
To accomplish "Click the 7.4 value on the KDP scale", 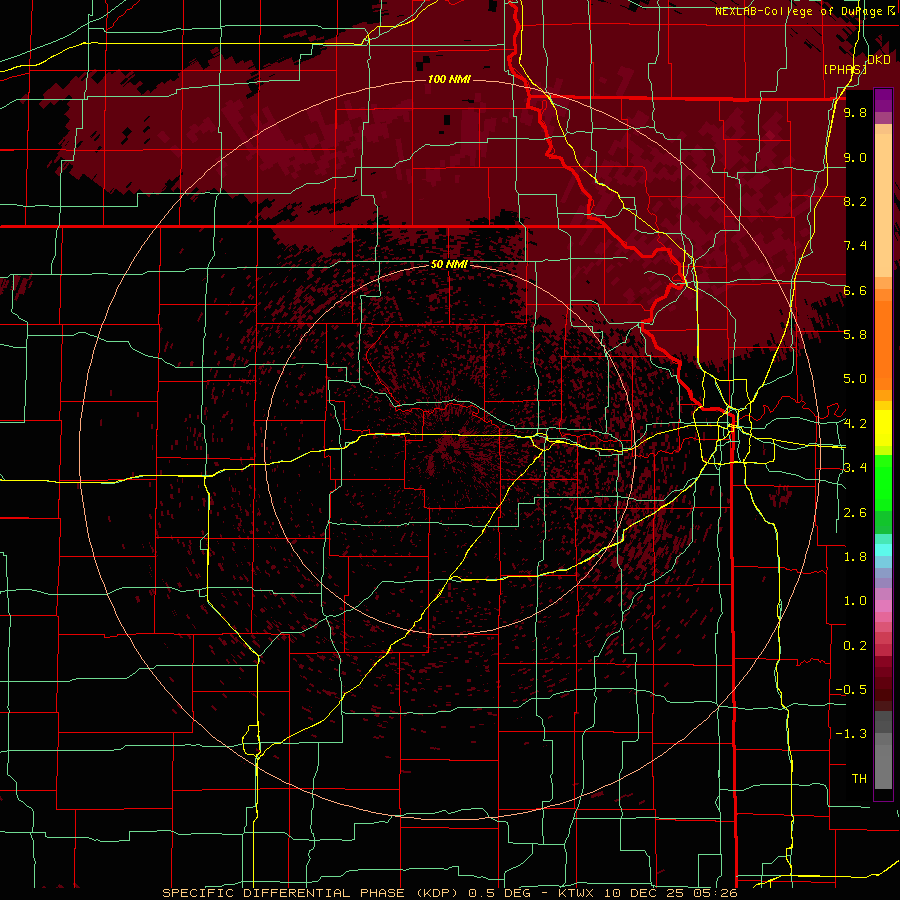I will [855, 246].
